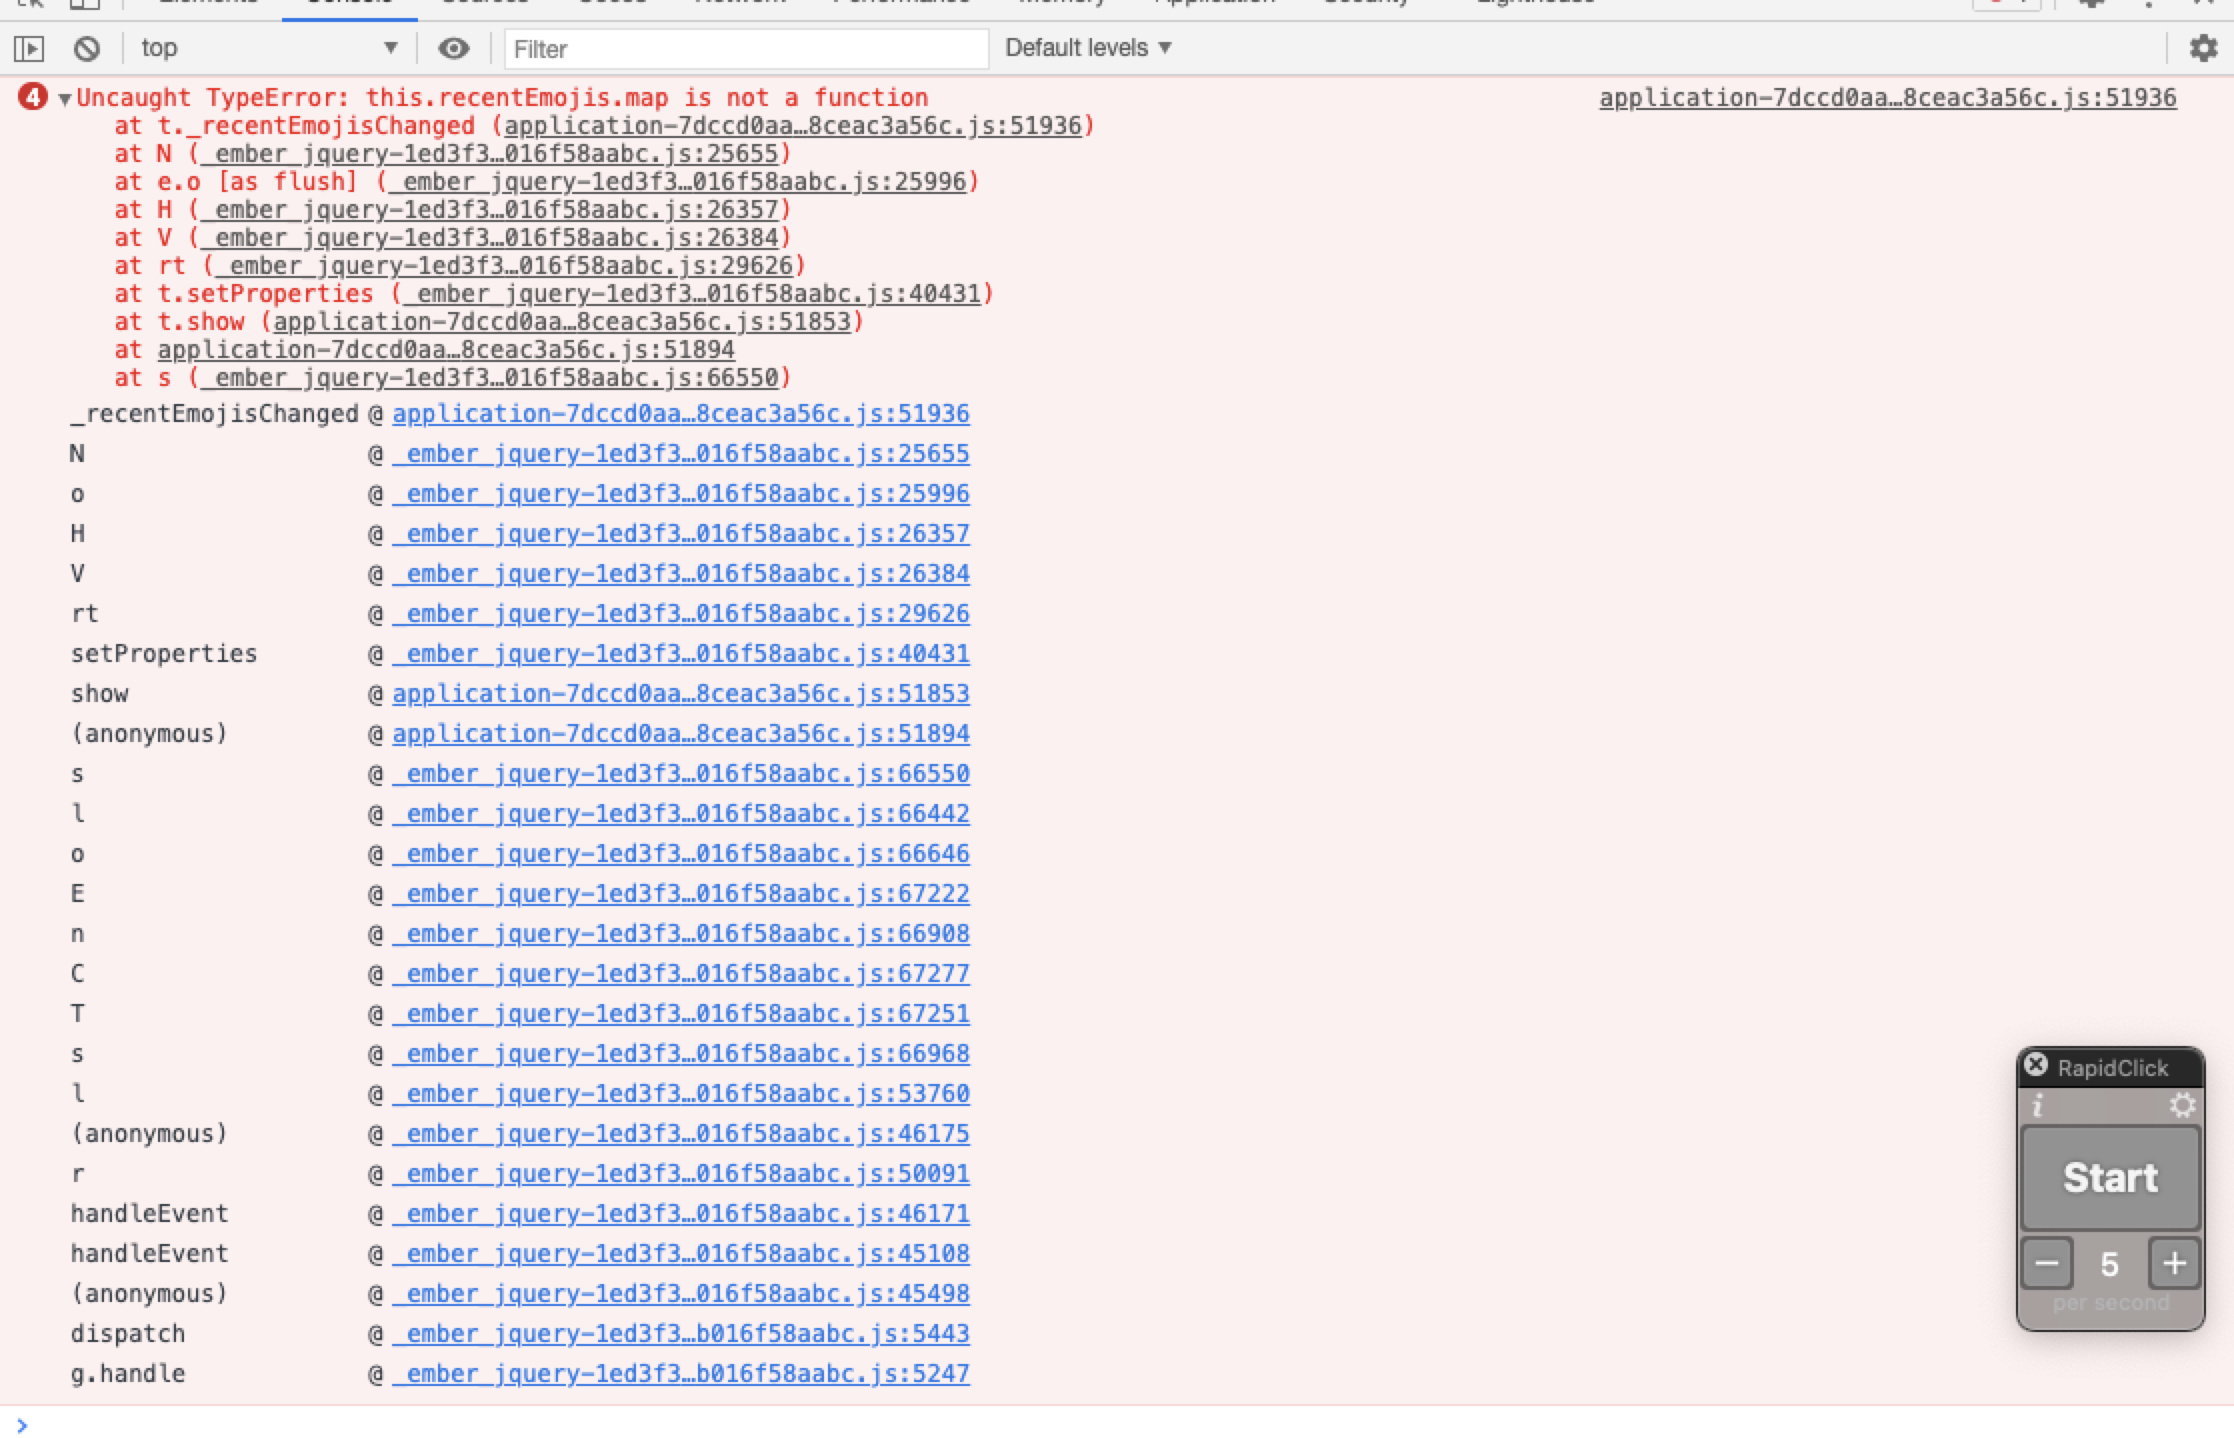Open console settings gear
2234x1438 pixels.
2203,48
